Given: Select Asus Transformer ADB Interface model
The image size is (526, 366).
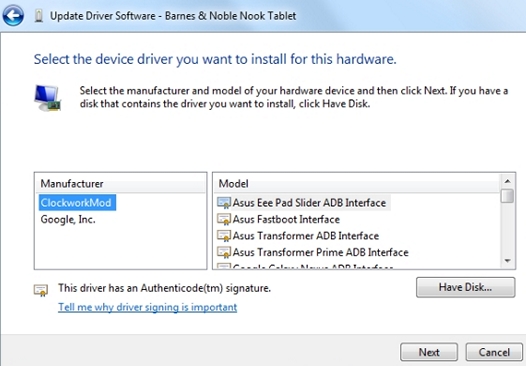Looking at the screenshot, I should click(x=306, y=236).
